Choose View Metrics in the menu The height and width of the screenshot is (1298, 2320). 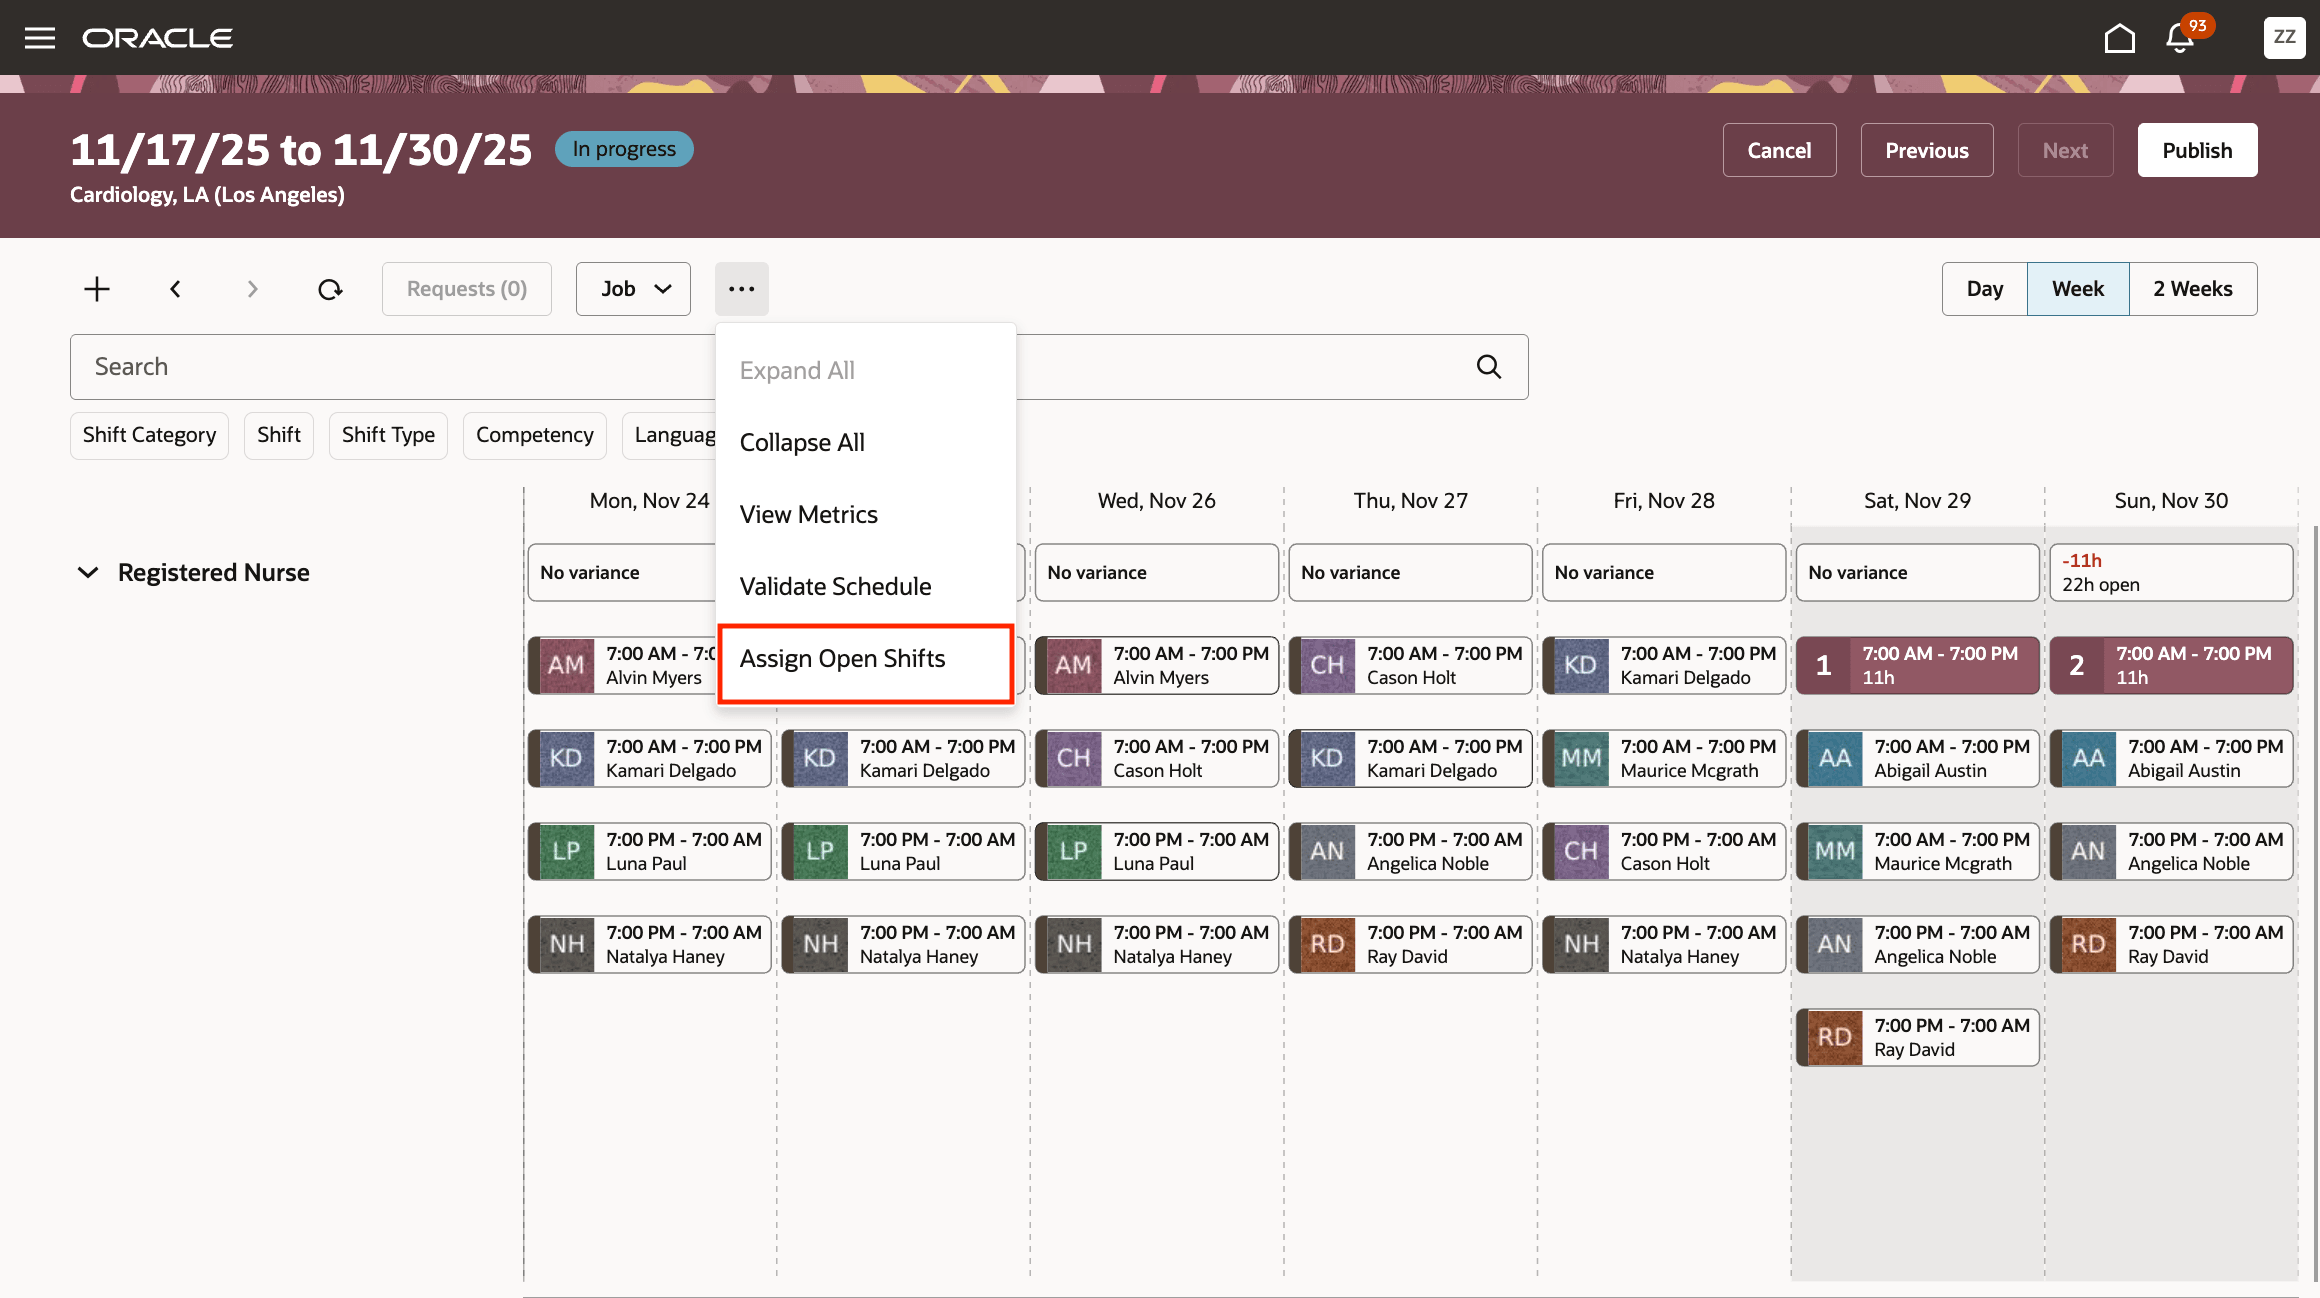coord(809,514)
